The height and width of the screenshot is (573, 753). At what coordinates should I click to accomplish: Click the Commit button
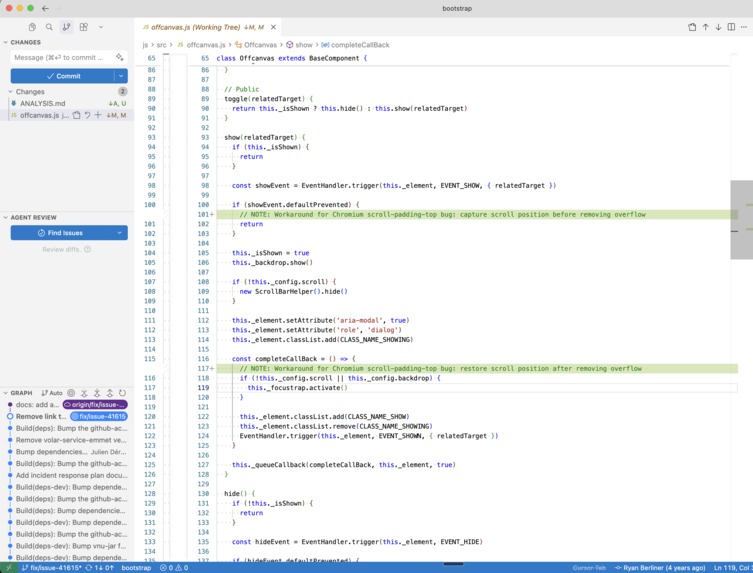62,76
